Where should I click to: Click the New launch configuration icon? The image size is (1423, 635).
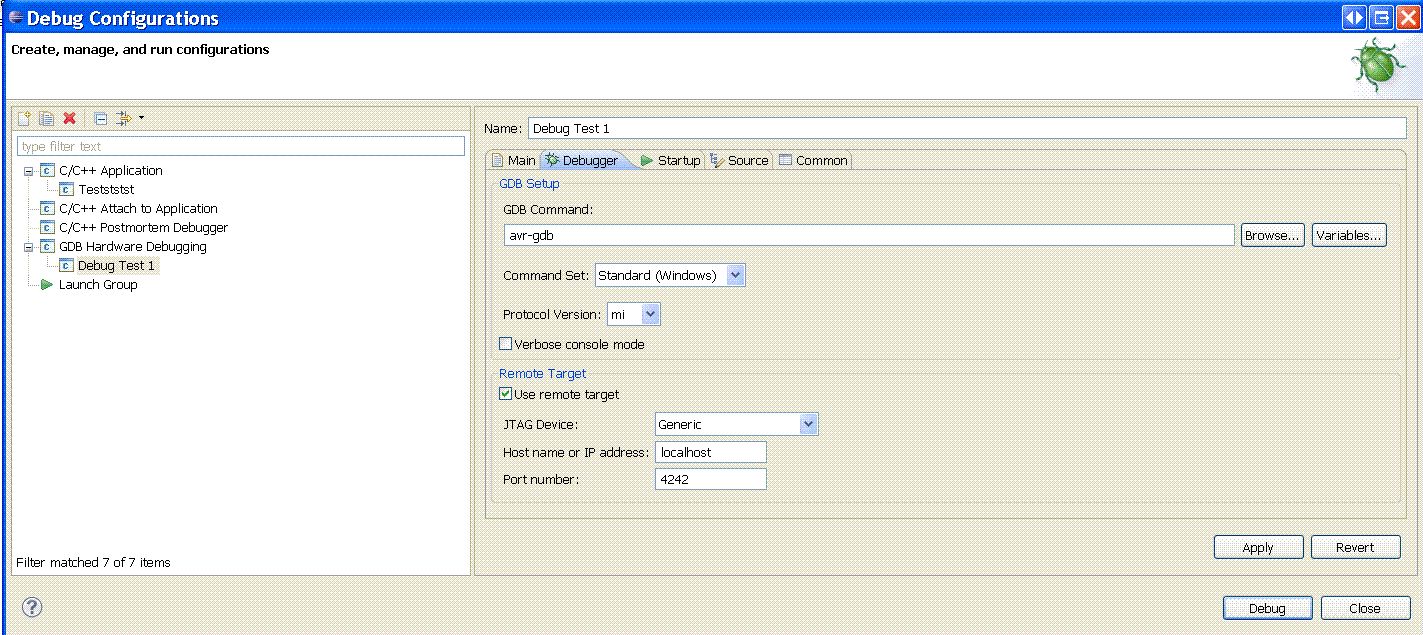click(25, 118)
